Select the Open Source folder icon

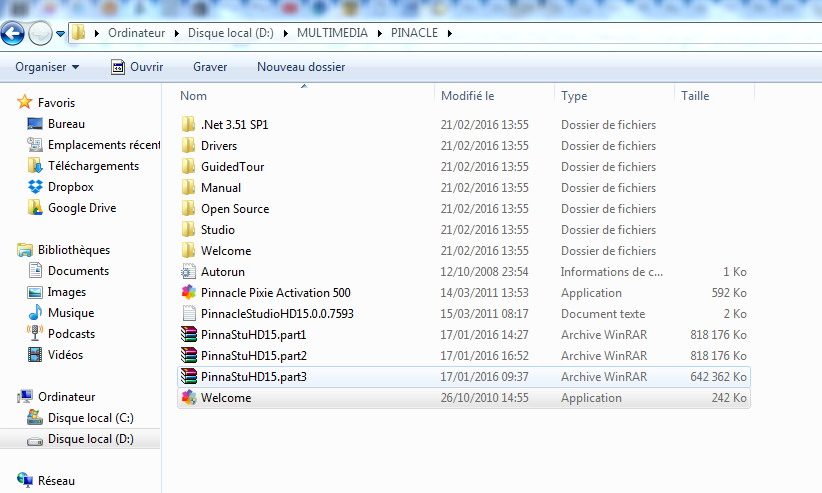pyautogui.click(x=189, y=208)
